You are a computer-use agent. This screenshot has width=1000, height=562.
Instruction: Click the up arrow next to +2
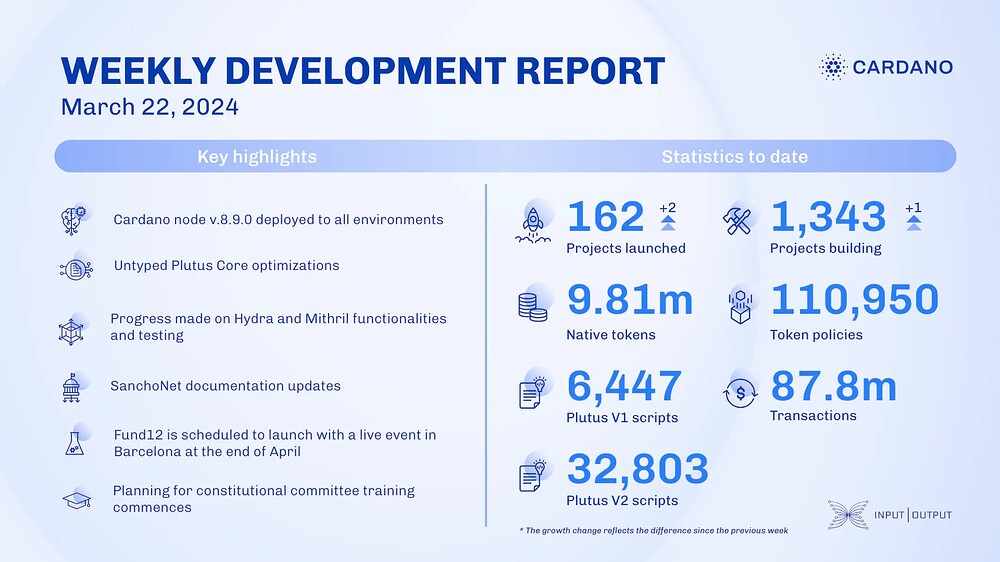[668, 223]
